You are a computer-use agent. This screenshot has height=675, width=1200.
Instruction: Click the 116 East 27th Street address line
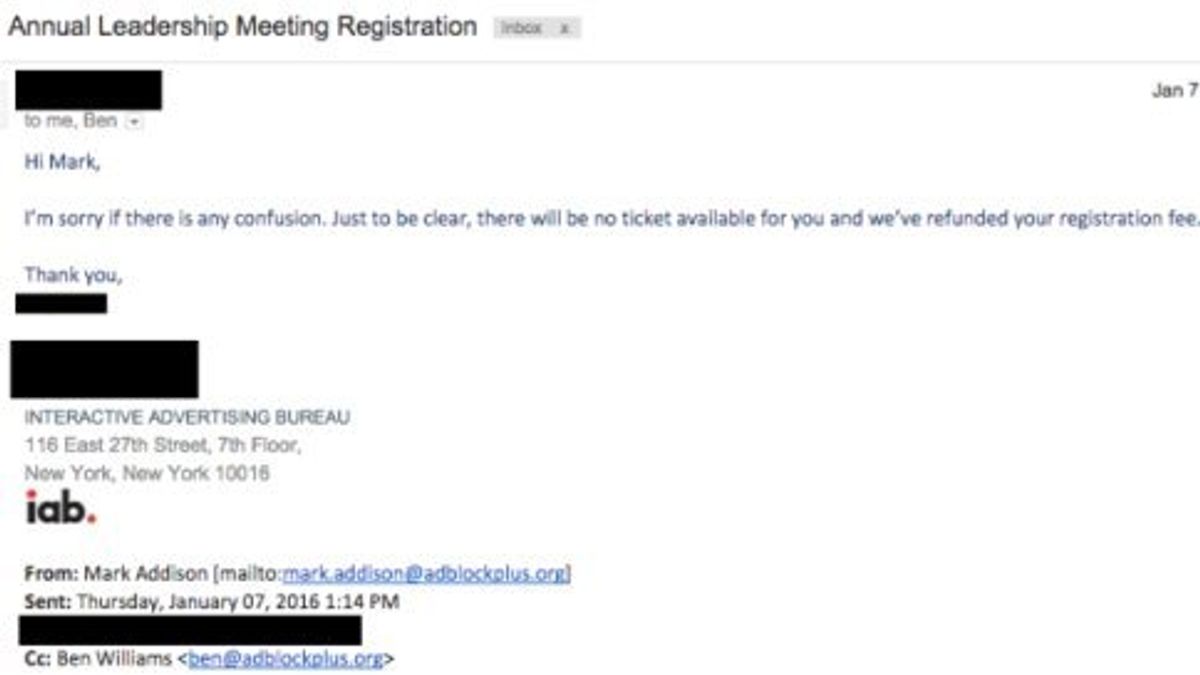[x=162, y=446]
